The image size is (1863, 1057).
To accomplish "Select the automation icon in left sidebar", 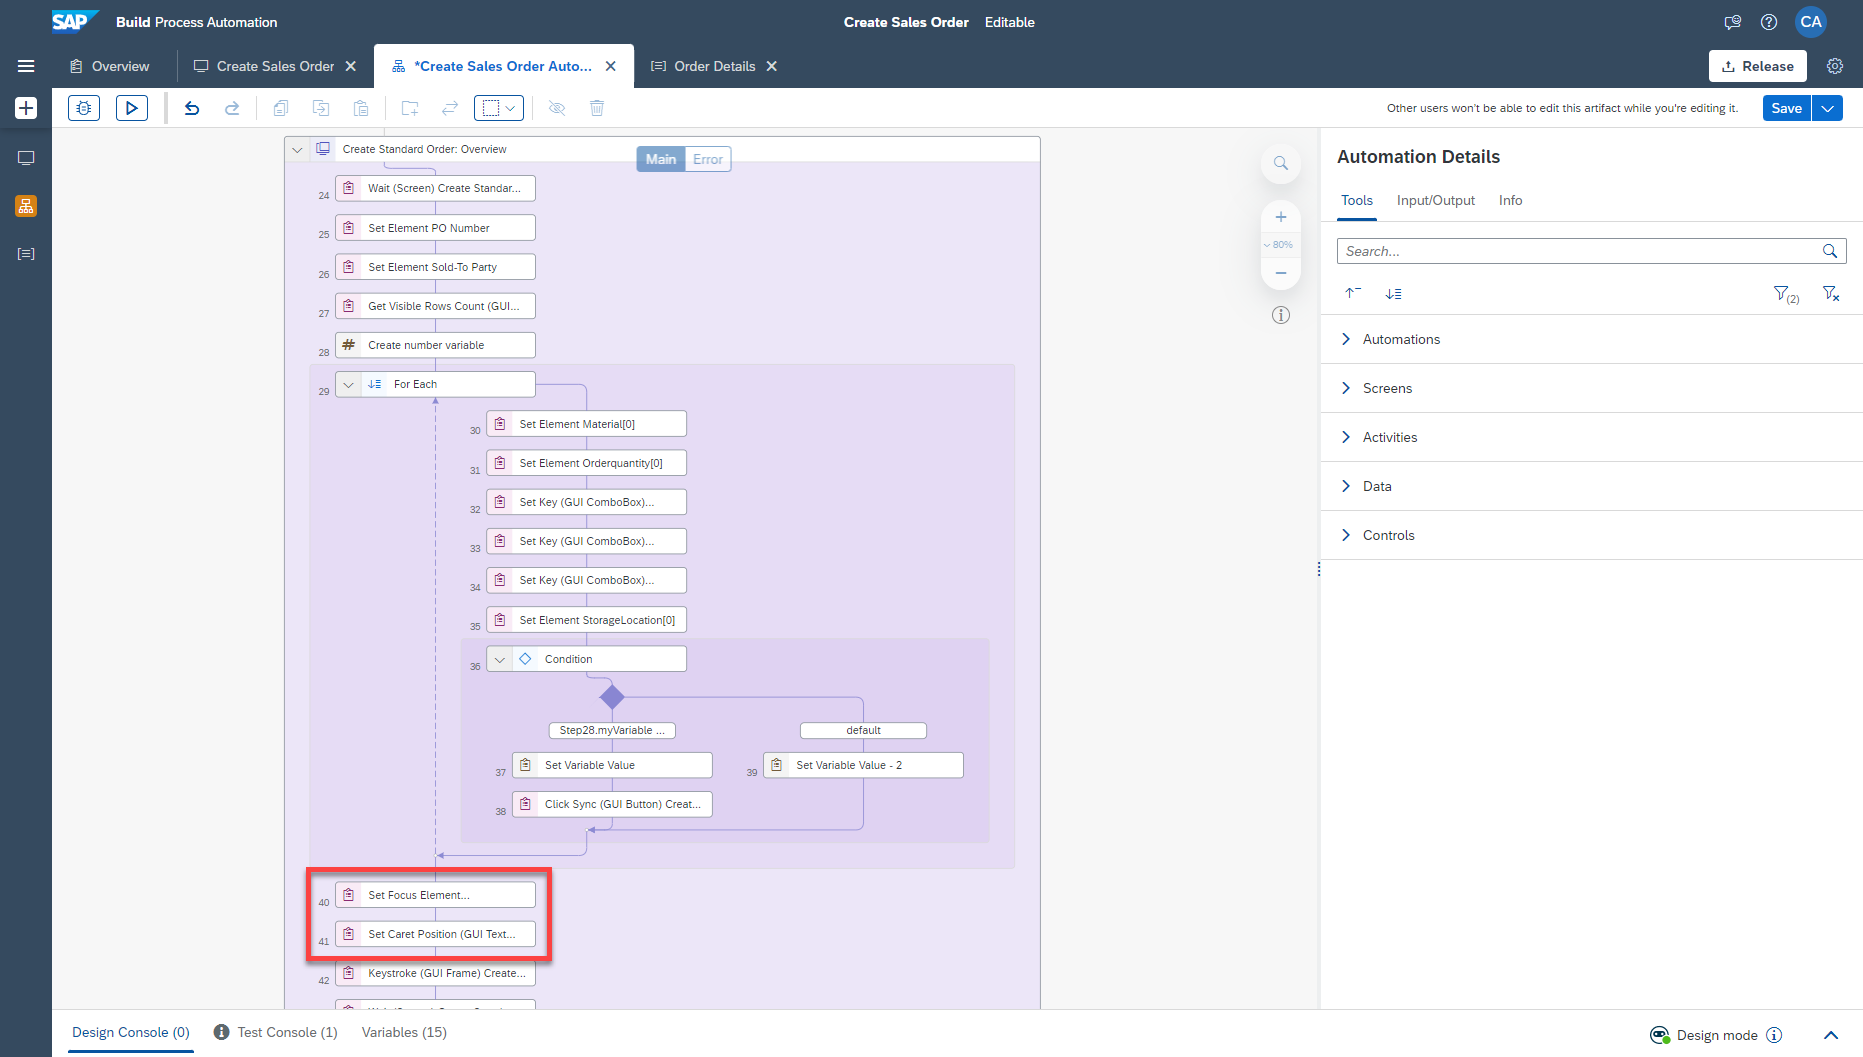I will pos(26,206).
